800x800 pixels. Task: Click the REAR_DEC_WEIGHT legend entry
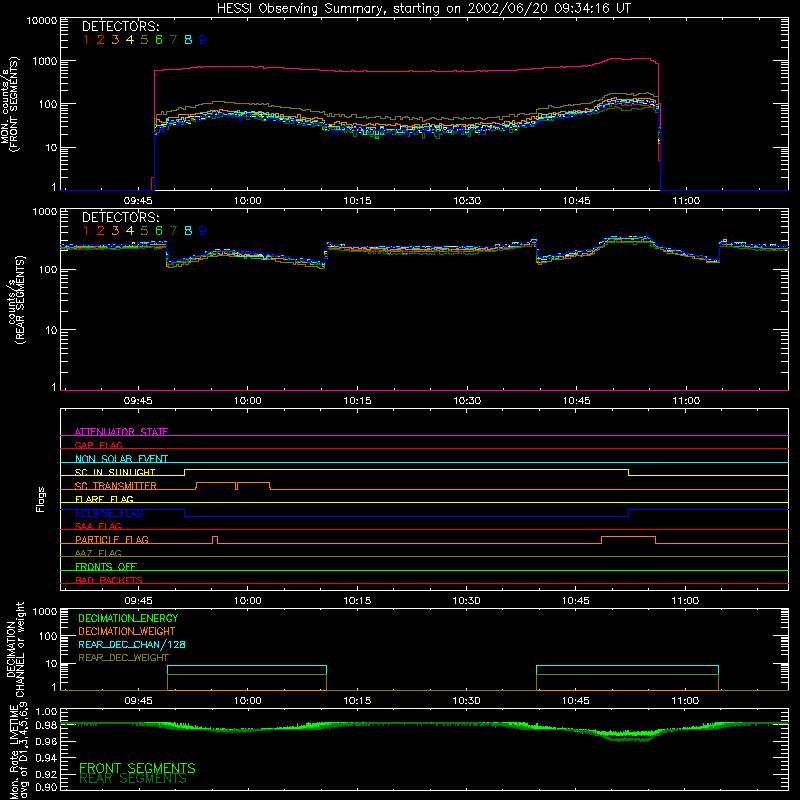click(x=123, y=658)
